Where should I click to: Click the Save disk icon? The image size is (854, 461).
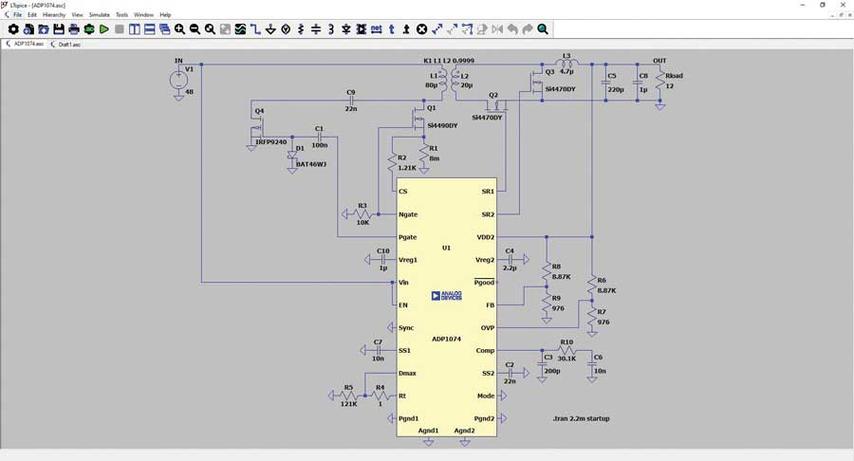click(x=59, y=29)
